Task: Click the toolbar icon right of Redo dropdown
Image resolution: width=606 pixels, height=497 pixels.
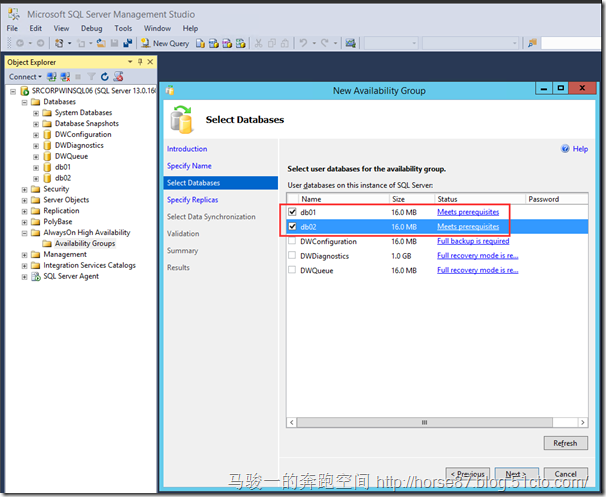Action: (351, 43)
